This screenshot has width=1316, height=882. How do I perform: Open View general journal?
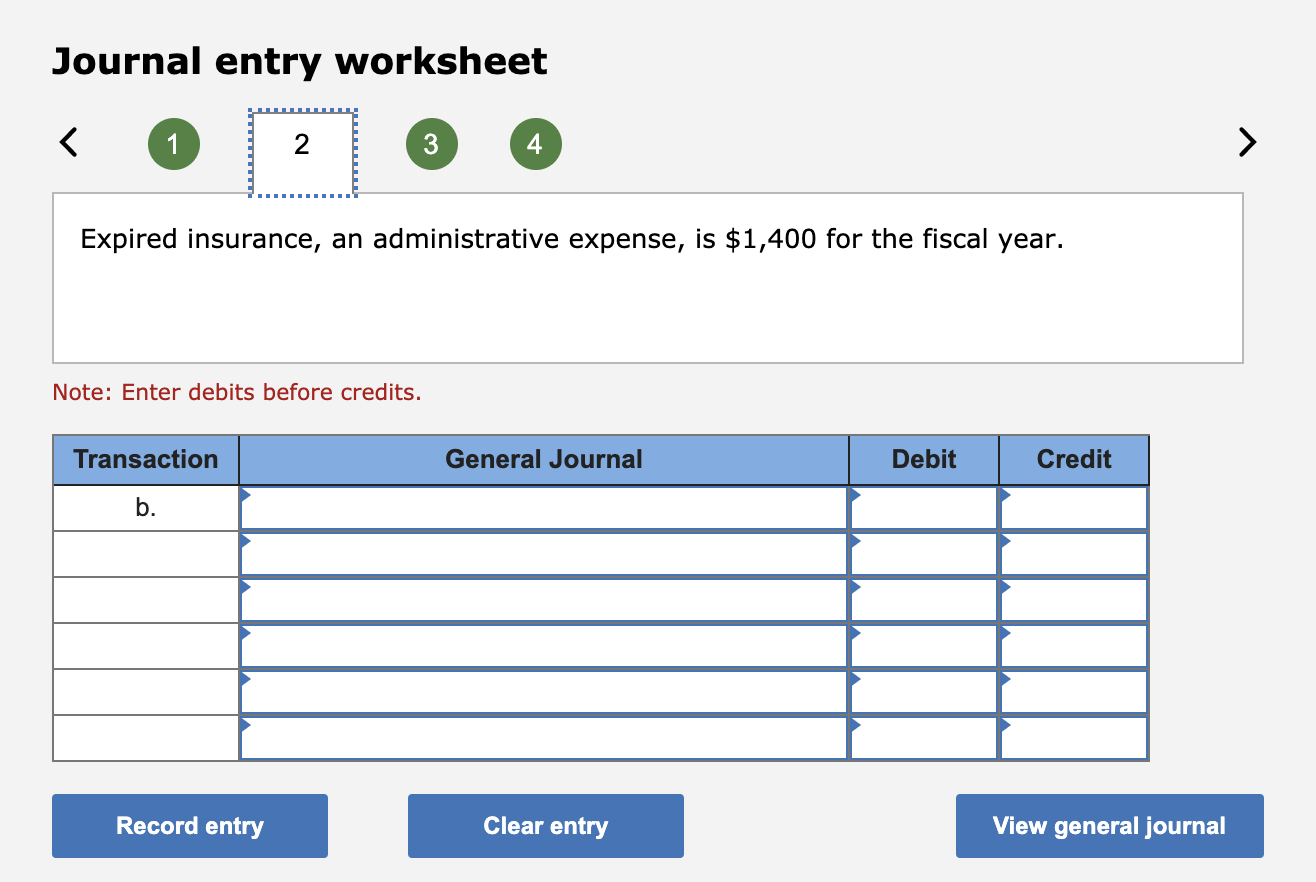click(1108, 825)
